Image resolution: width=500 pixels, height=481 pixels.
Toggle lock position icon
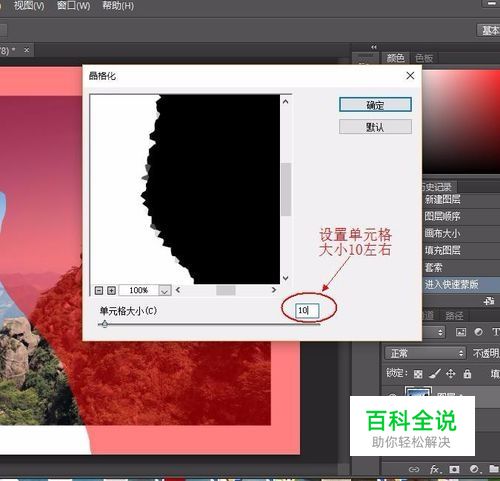451,374
